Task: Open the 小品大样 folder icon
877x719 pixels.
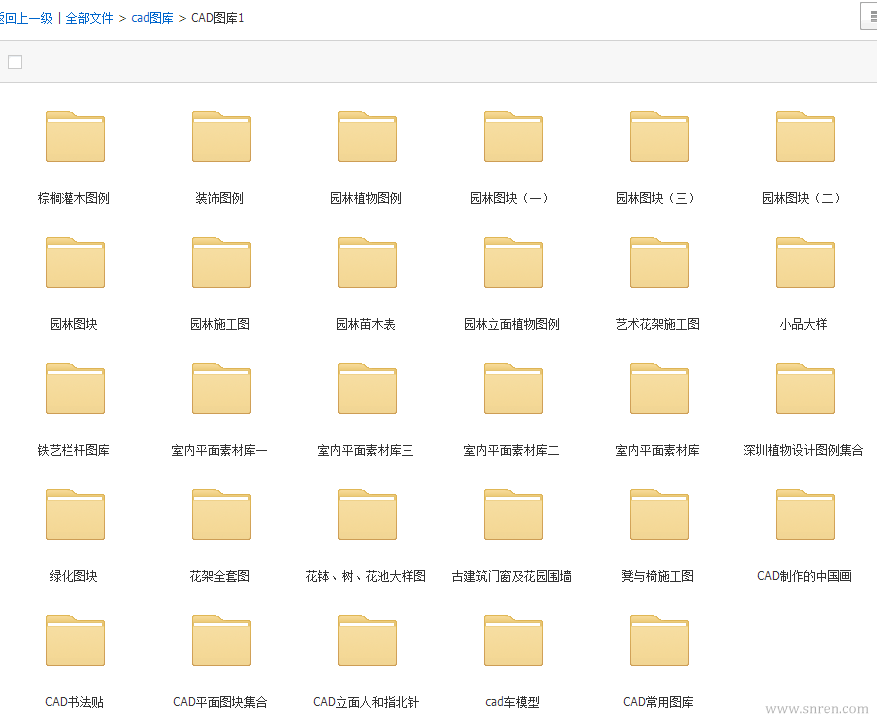Action: [x=805, y=263]
